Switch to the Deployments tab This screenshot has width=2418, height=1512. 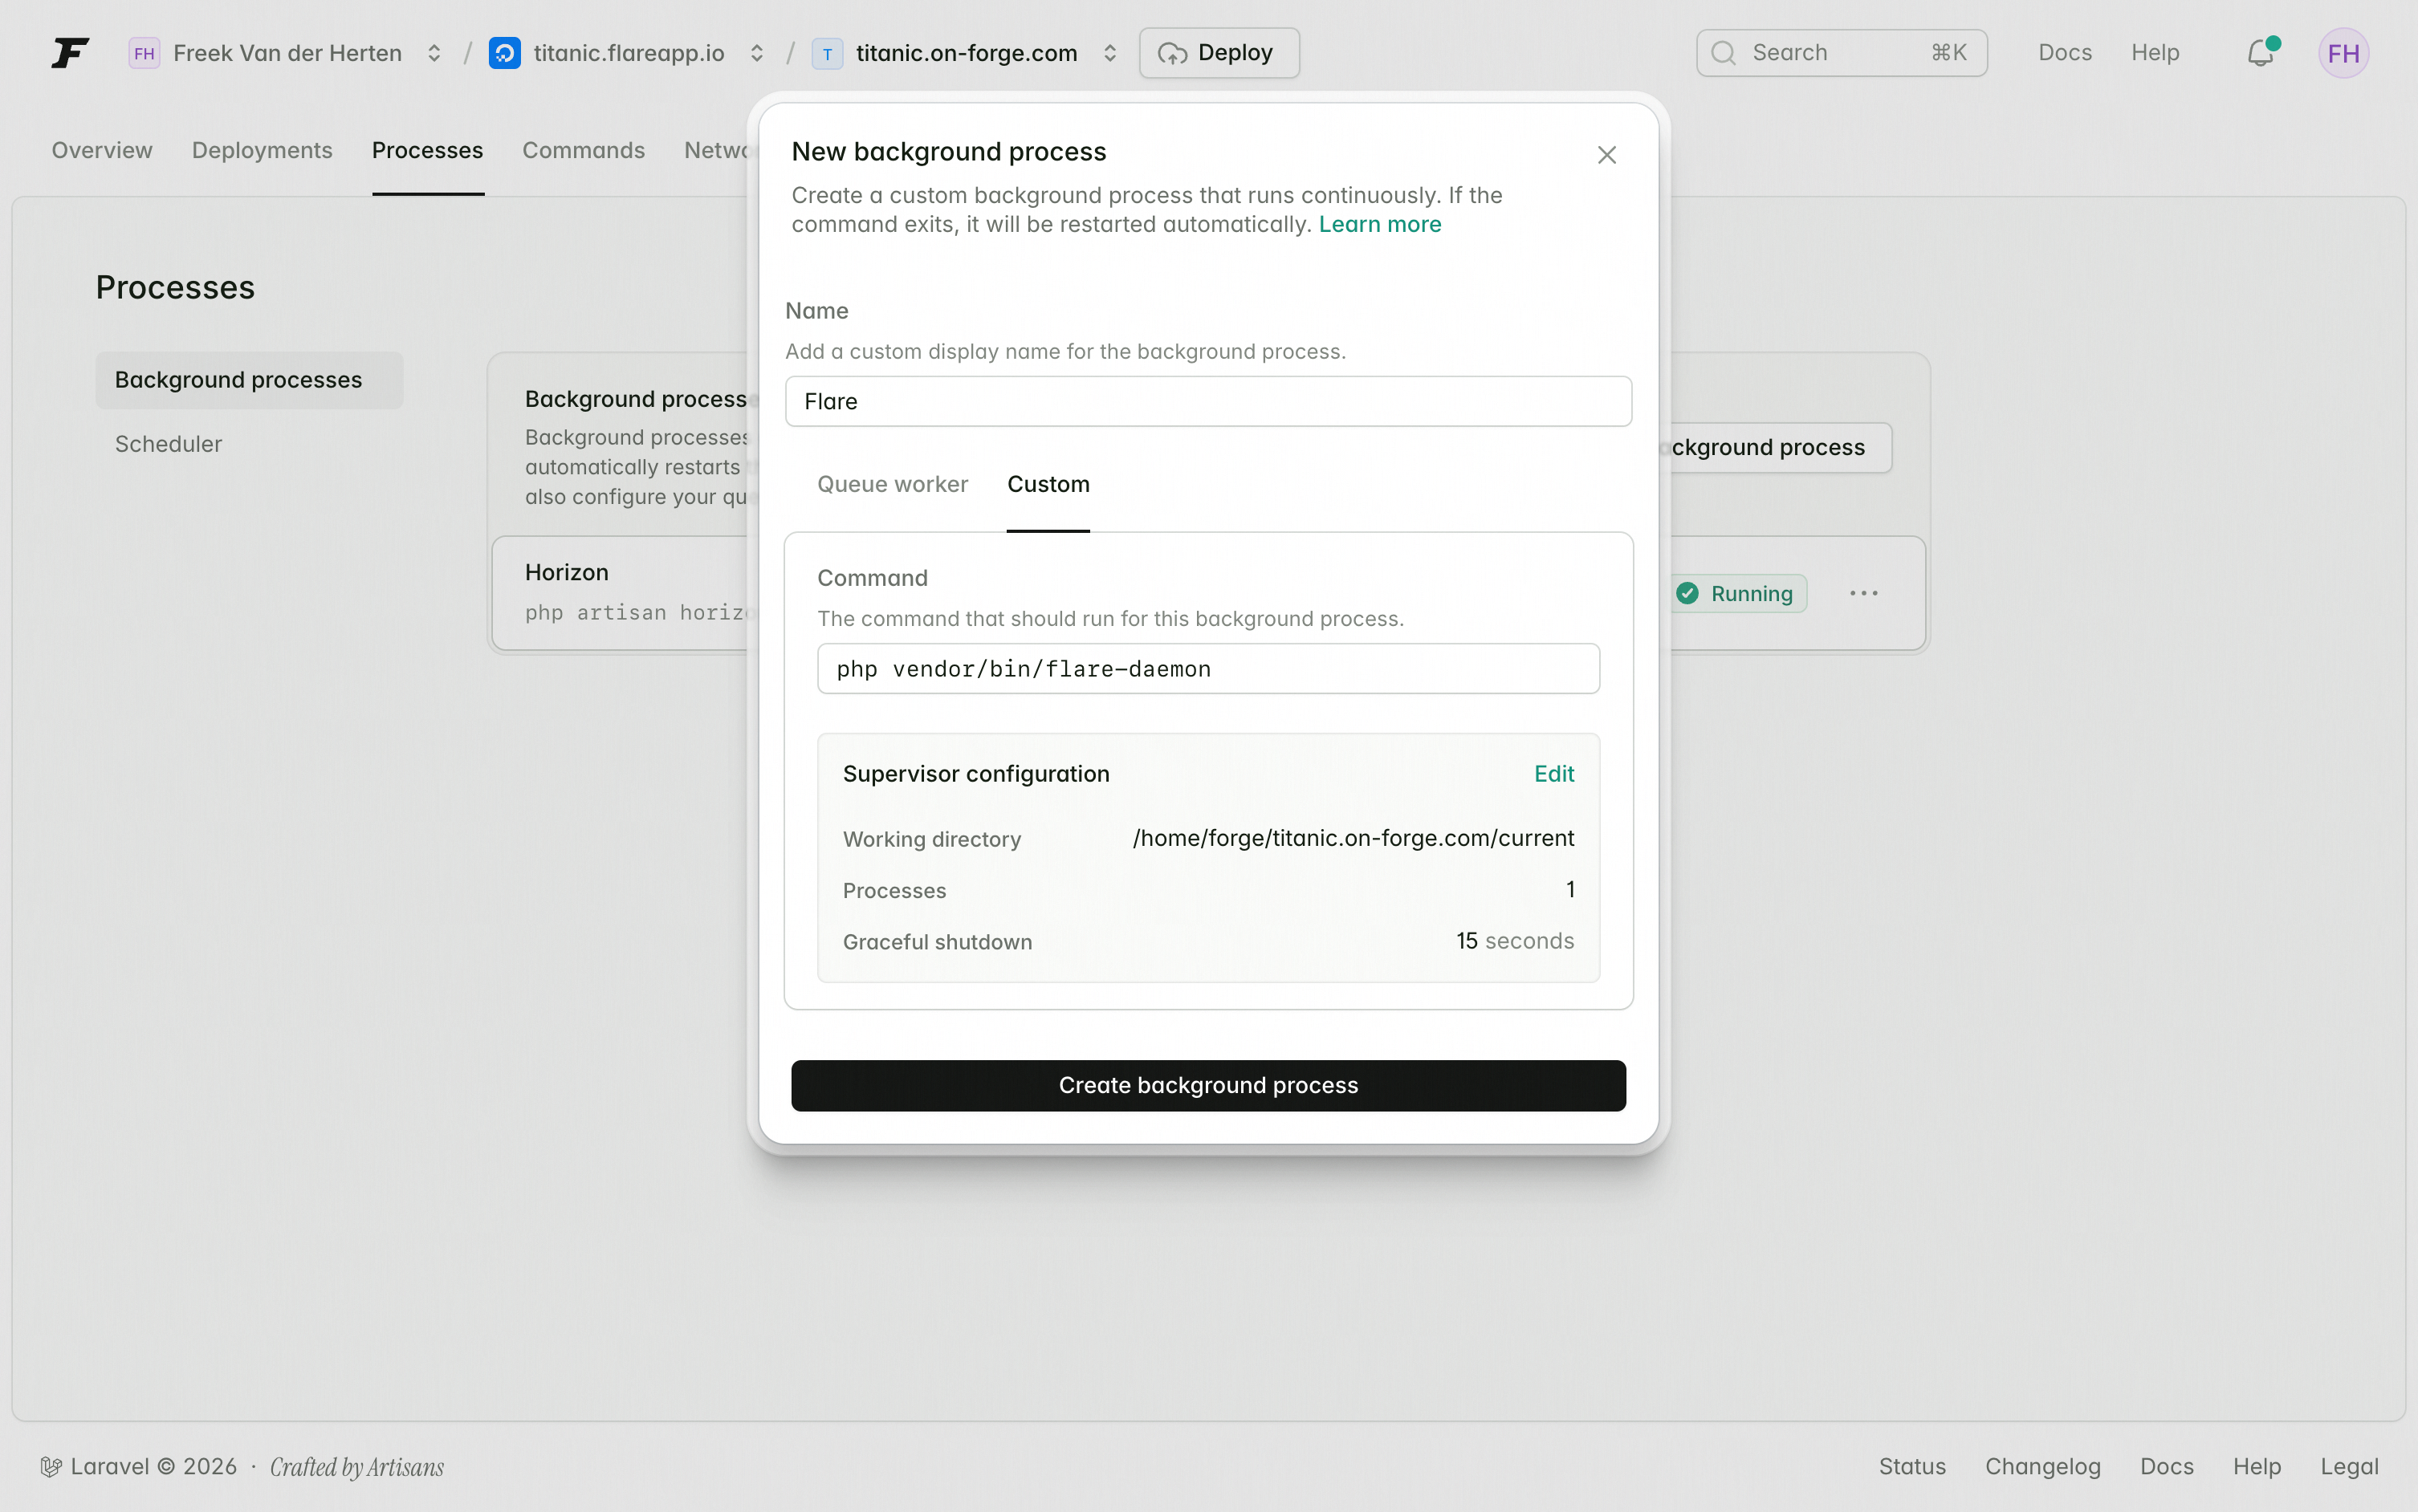click(262, 150)
